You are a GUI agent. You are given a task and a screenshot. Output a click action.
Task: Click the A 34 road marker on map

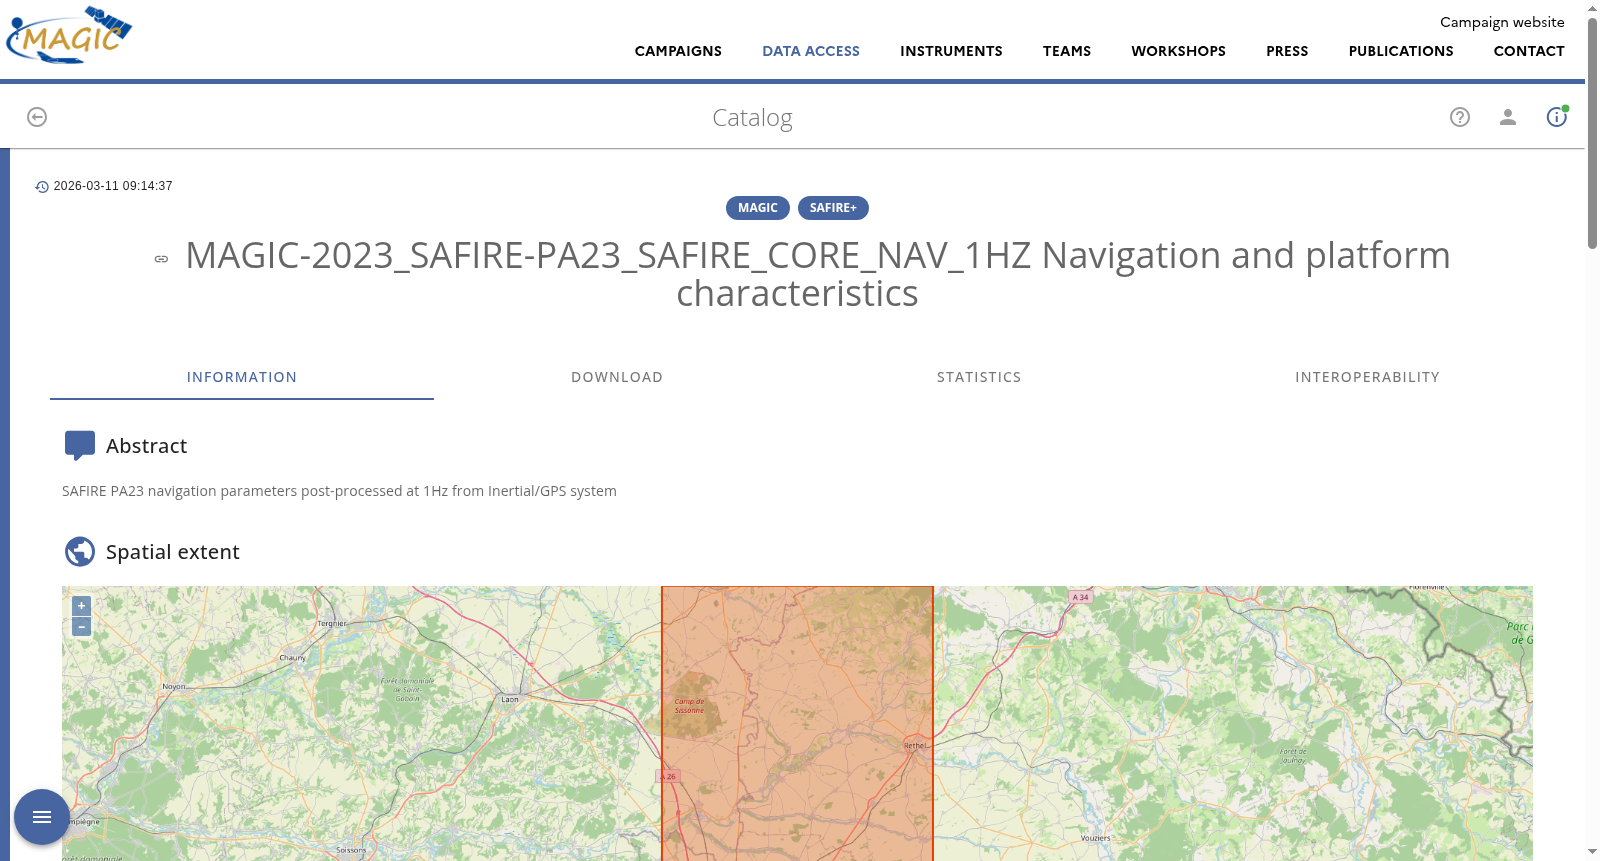point(1080,597)
